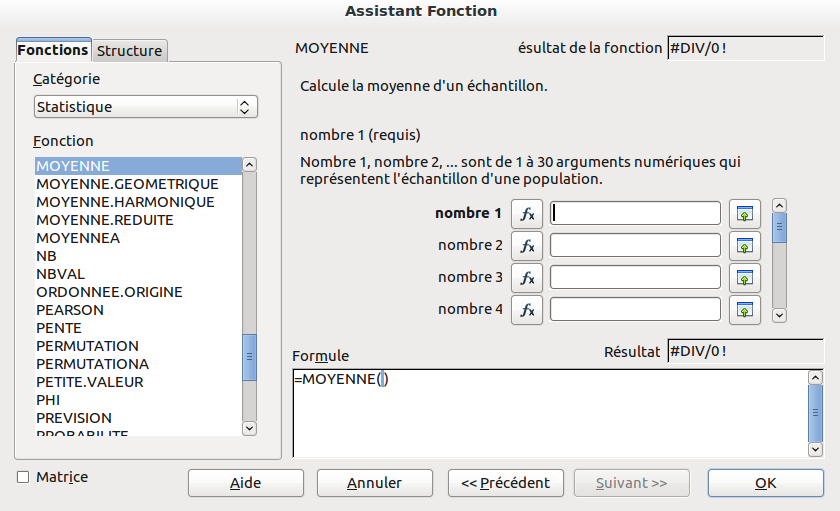Open the Catégorie dropdown showing Statistique
The image size is (840, 511).
coord(146,107)
